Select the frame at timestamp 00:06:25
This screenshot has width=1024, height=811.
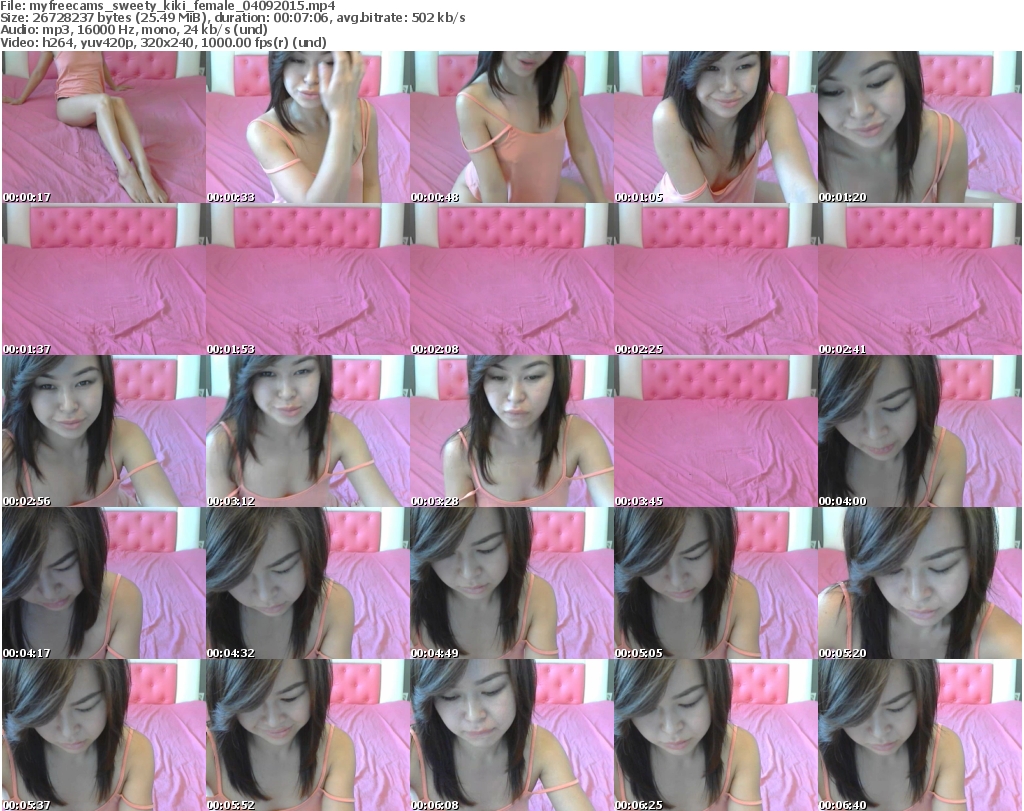716,735
